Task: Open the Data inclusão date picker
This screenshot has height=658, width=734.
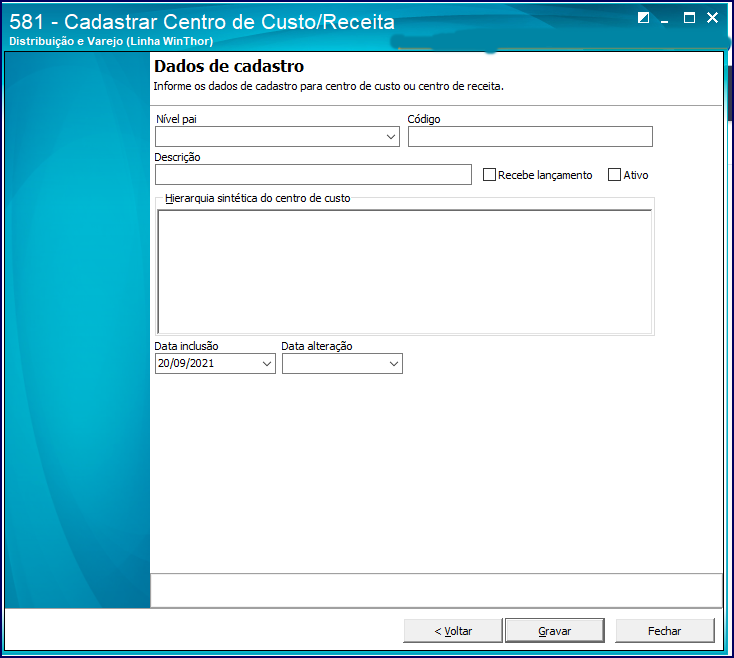Action: tap(267, 364)
